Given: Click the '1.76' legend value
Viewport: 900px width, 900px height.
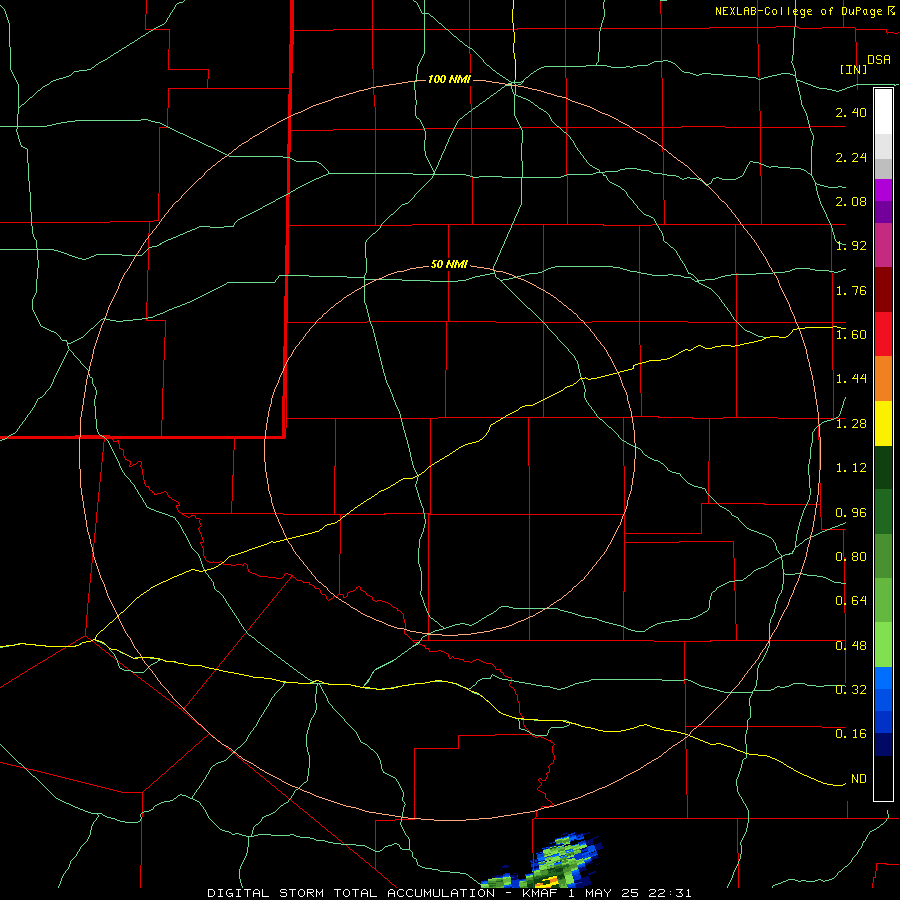Looking at the screenshot, I should point(851,290).
